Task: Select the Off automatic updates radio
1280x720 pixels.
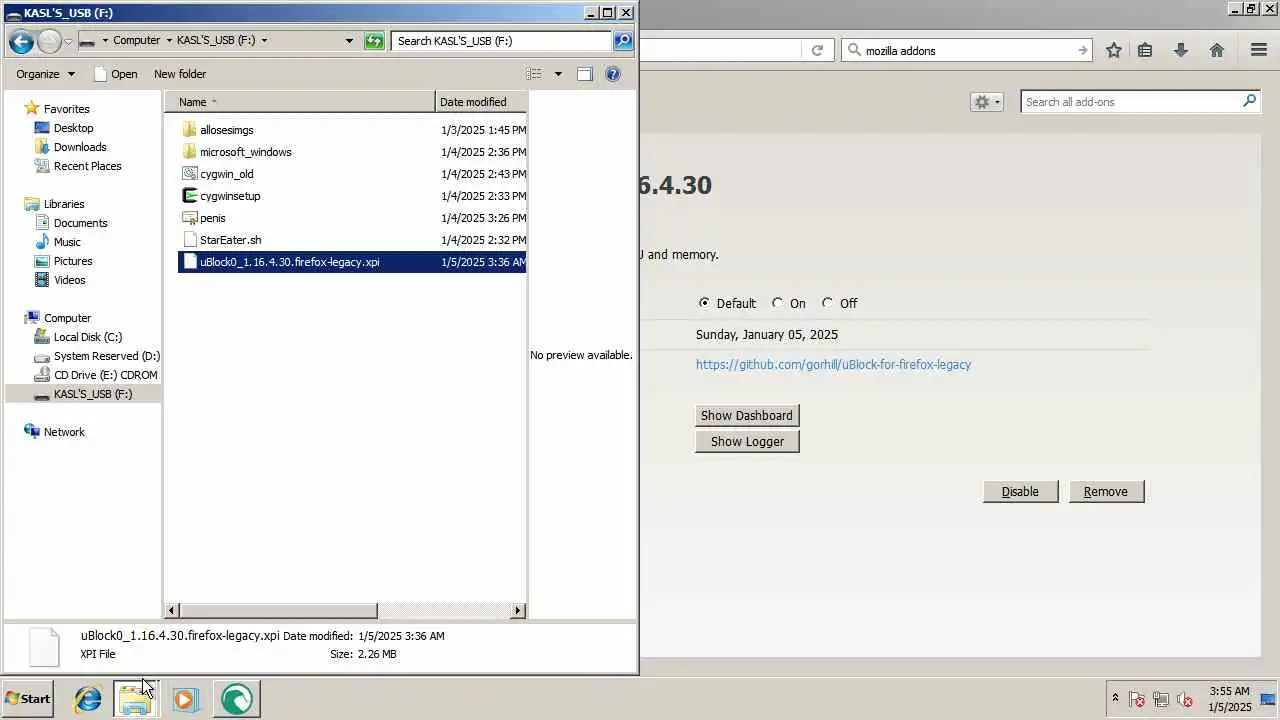Action: pos(827,303)
